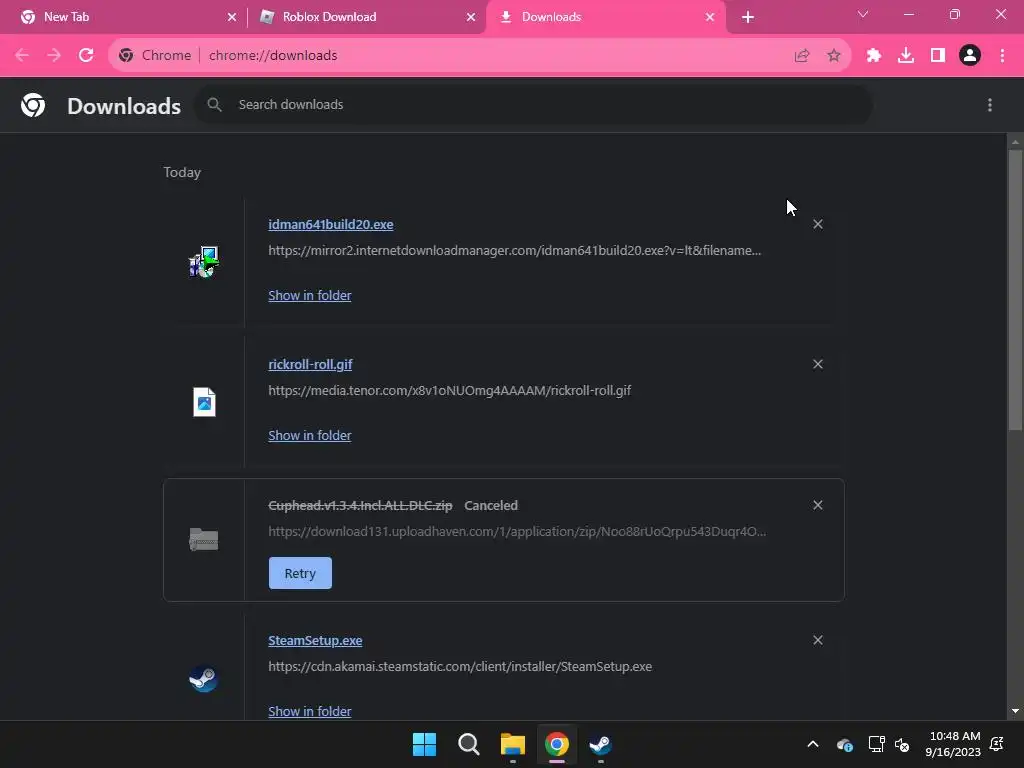Remove rickroll-roll.gif from list
This screenshot has width=1024, height=768.
pyautogui.click(x=818, y=364)
